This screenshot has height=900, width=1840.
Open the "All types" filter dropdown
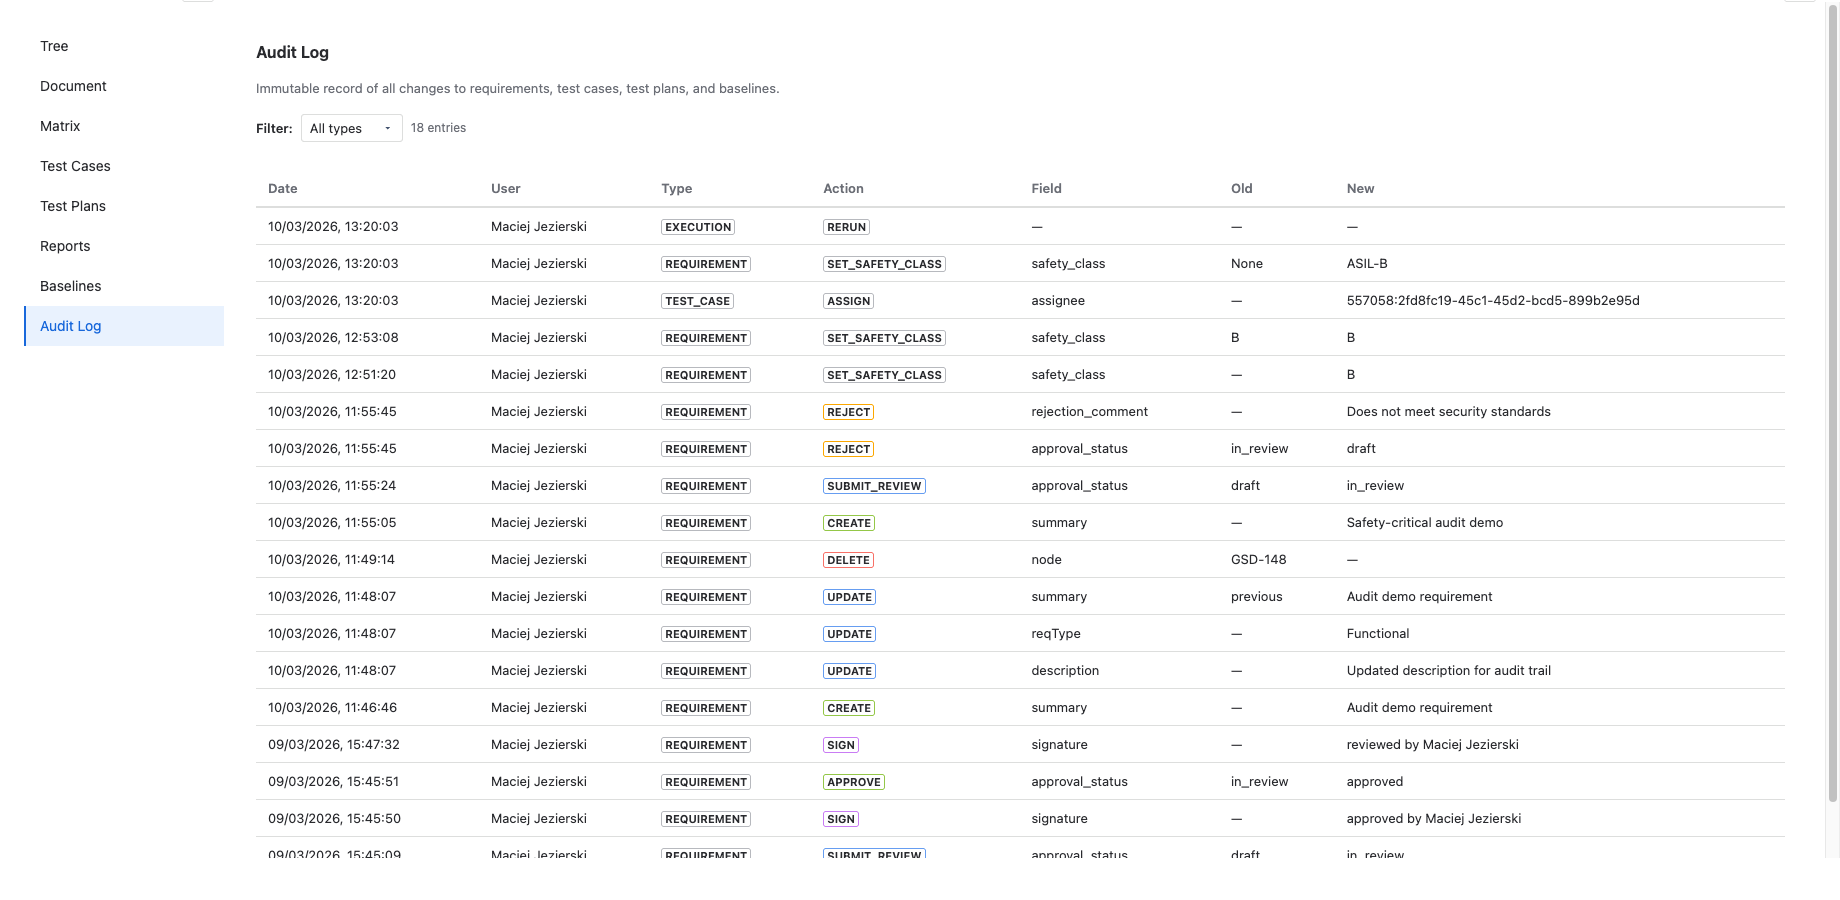click(x=350, y=128)
